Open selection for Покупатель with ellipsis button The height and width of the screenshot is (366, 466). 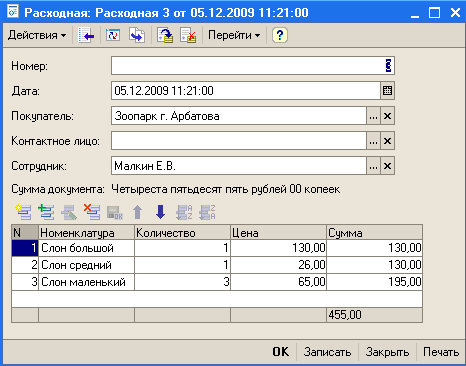(373, 116)
